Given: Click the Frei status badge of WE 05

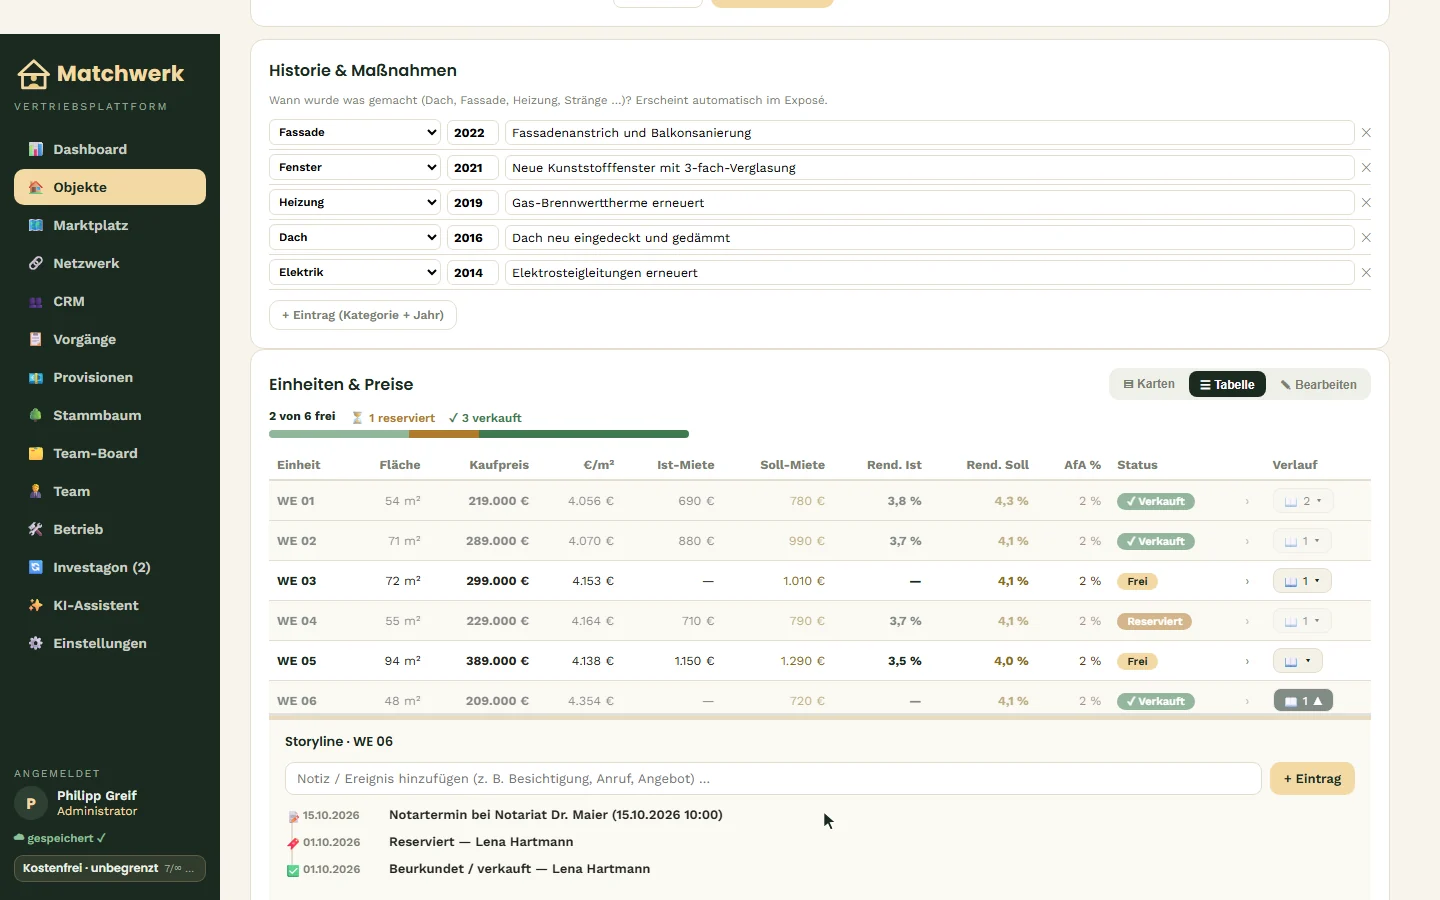Looking at the screenshot, I should coord(1137,661).
